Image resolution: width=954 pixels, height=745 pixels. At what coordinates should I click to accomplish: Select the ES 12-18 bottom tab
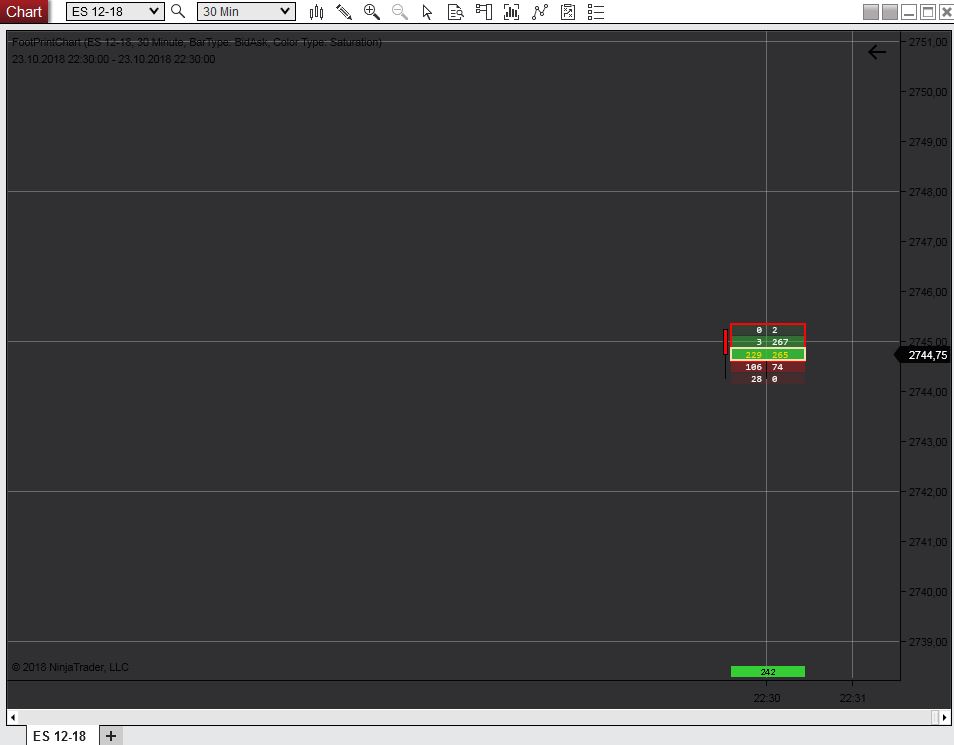[60, 736]
